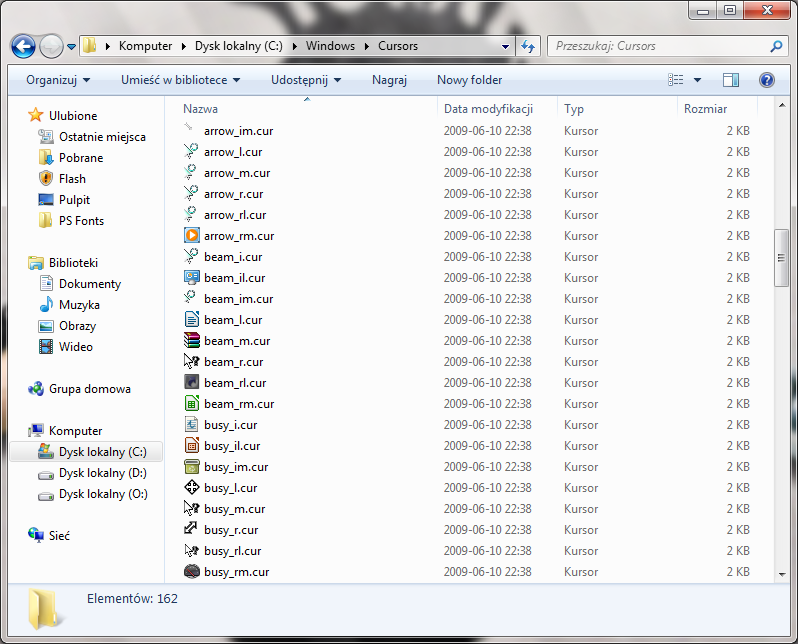Open address bar history dropdown
The width and height of the screenshot is (798, 644).
(505, 46)
